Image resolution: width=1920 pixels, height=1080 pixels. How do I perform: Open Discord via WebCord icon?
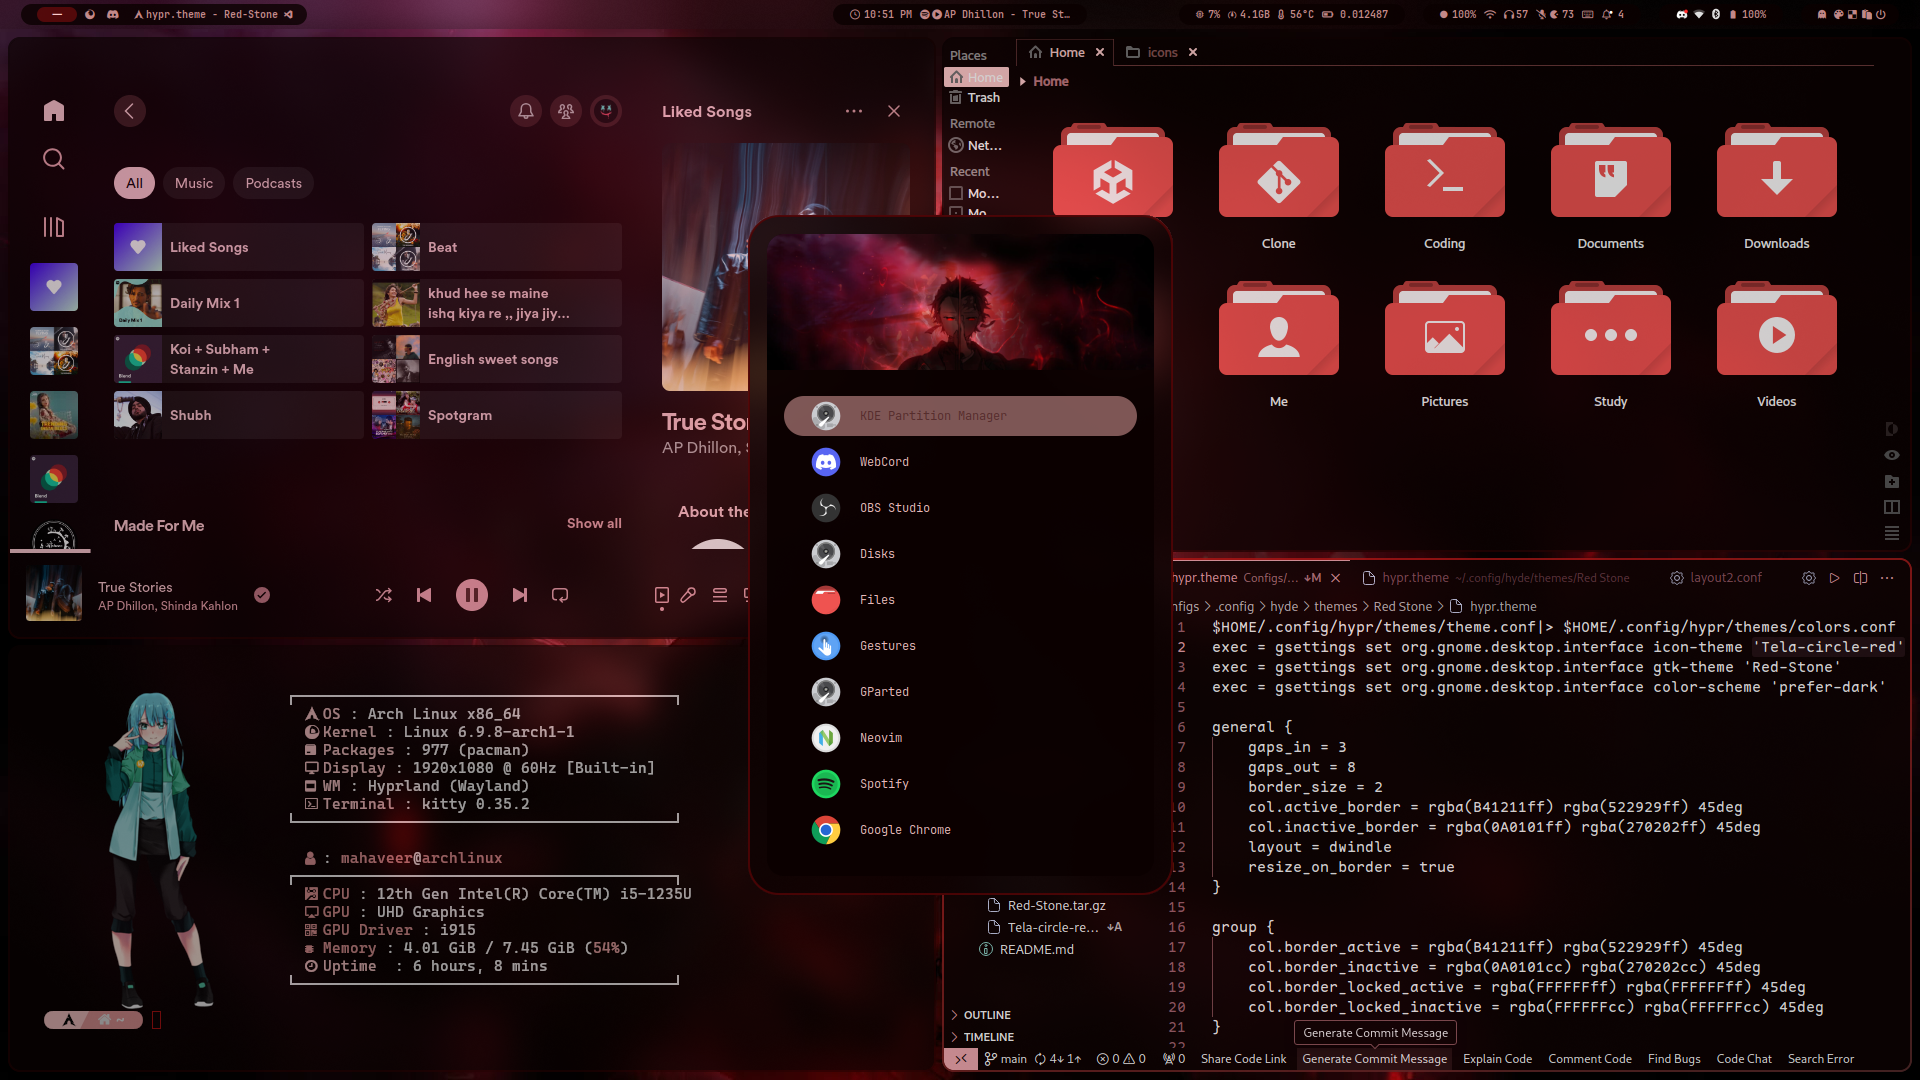pos(825,462)
